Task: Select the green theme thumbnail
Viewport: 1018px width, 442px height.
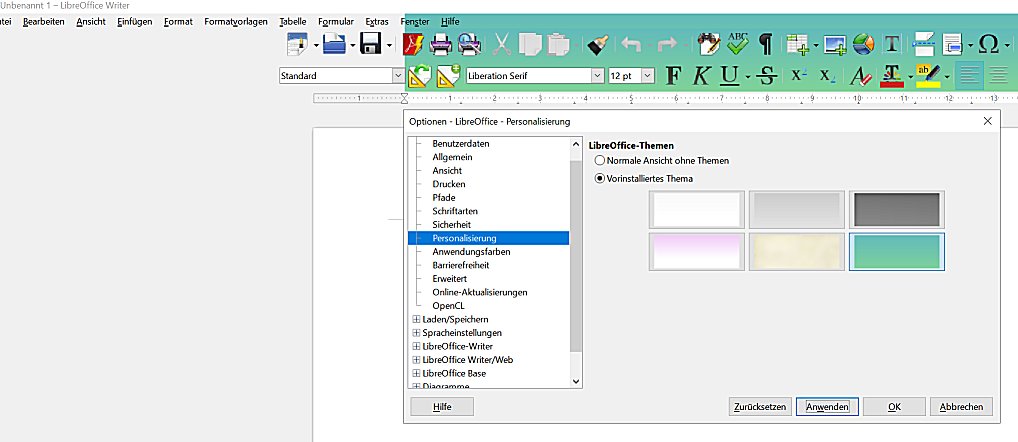Action: pos(897,251)
